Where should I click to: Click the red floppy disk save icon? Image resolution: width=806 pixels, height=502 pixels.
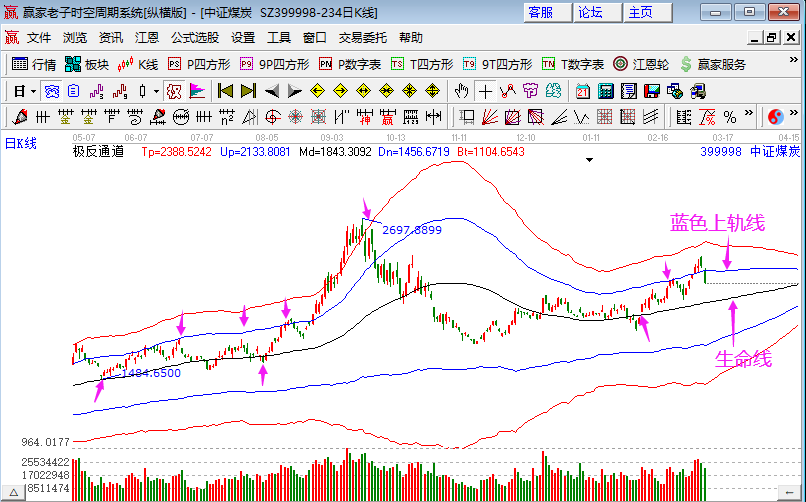pyautogui.click(x=651, y=91)
